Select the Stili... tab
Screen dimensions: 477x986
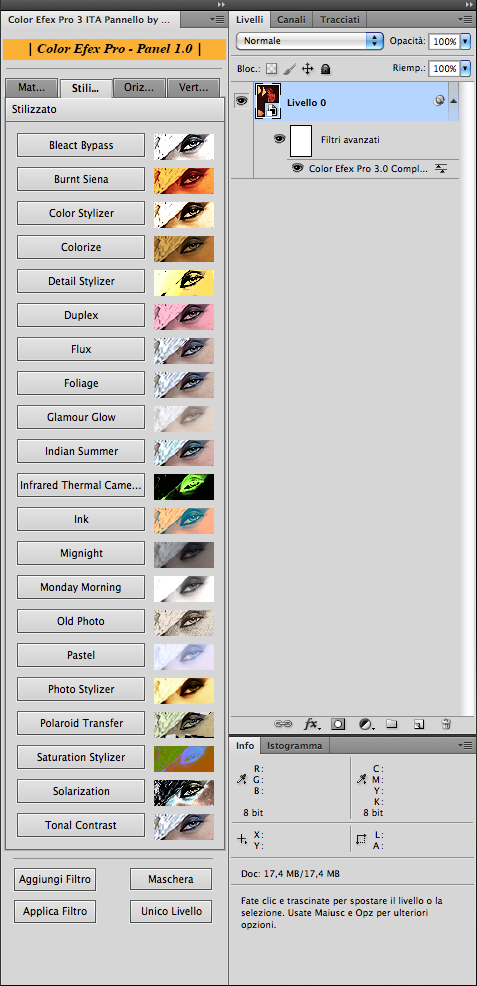(85, 88)
